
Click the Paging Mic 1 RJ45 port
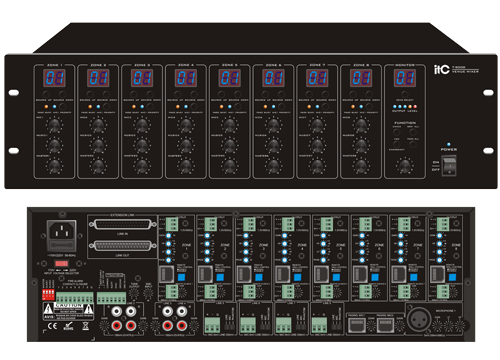[357, 325]
